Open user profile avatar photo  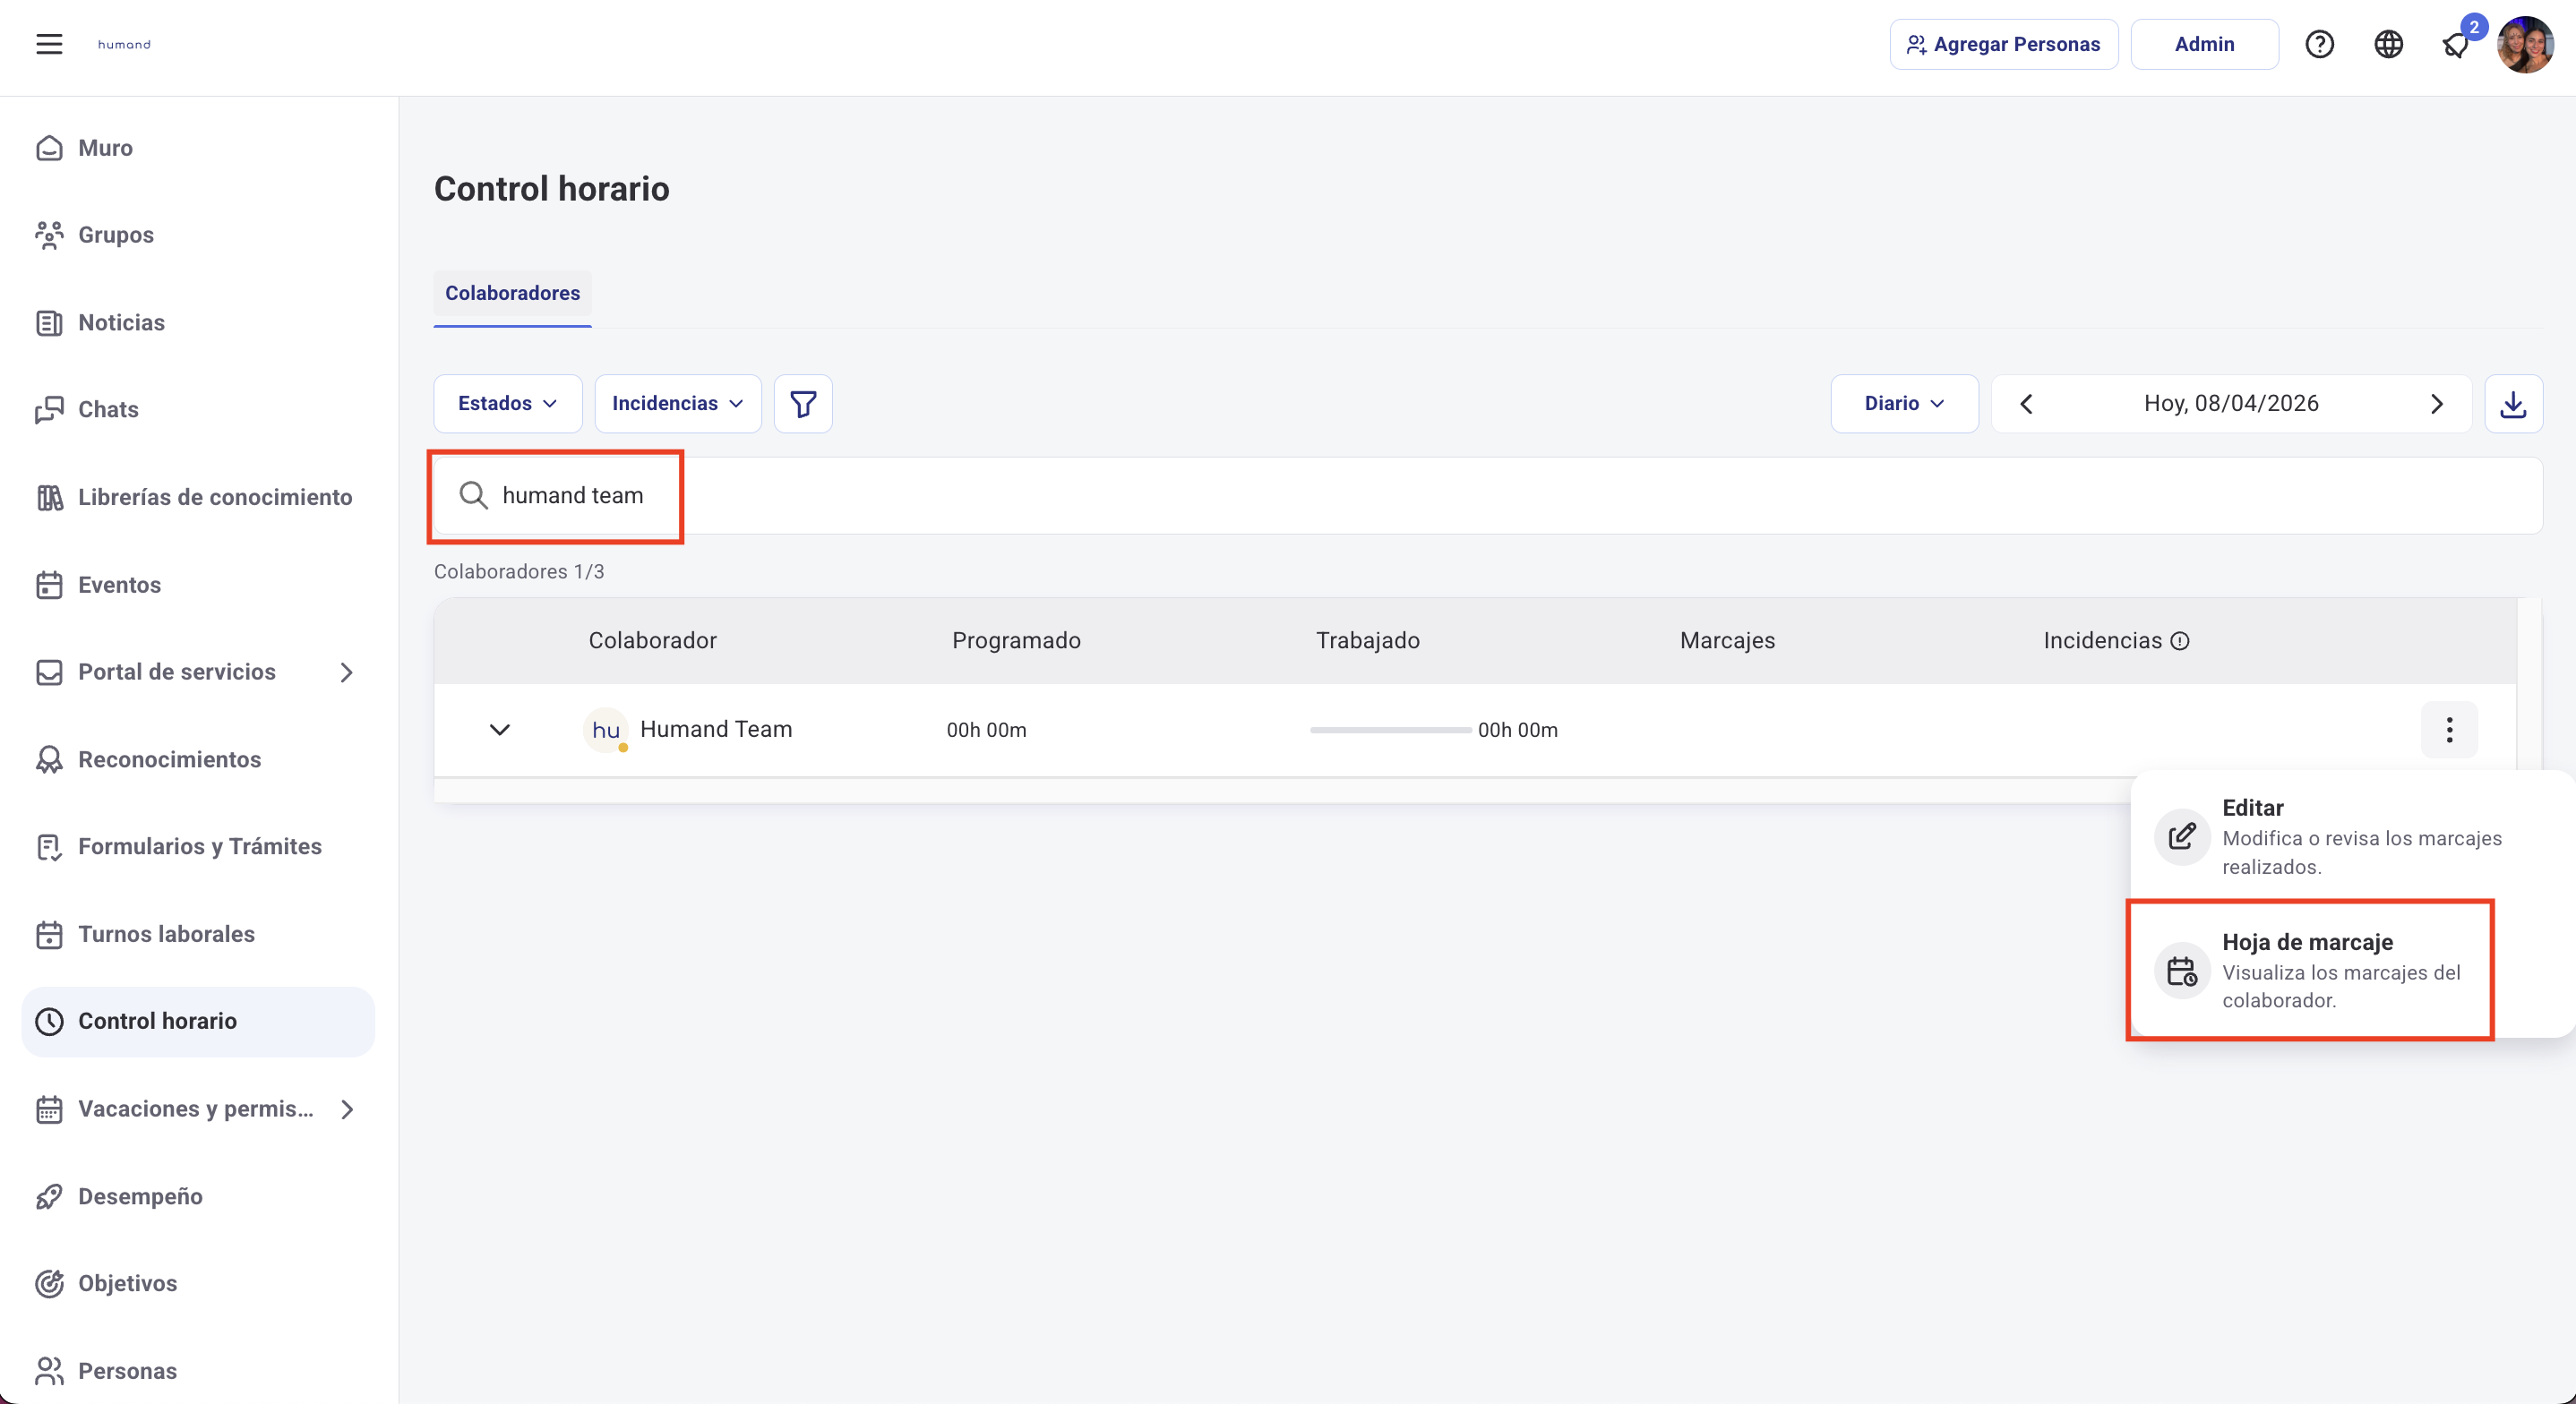tap(2524, 44)
